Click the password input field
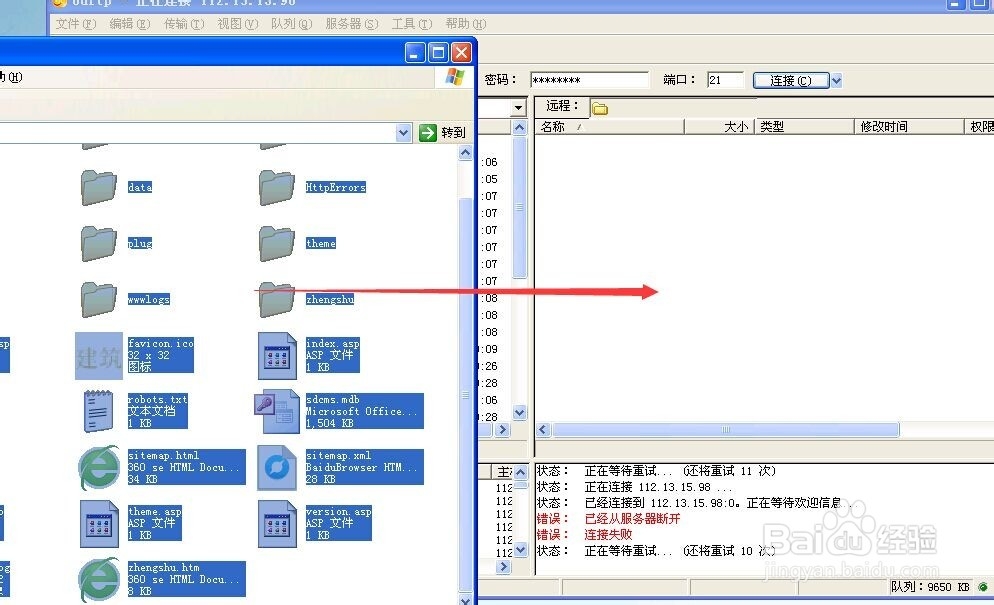 [590, 80]
